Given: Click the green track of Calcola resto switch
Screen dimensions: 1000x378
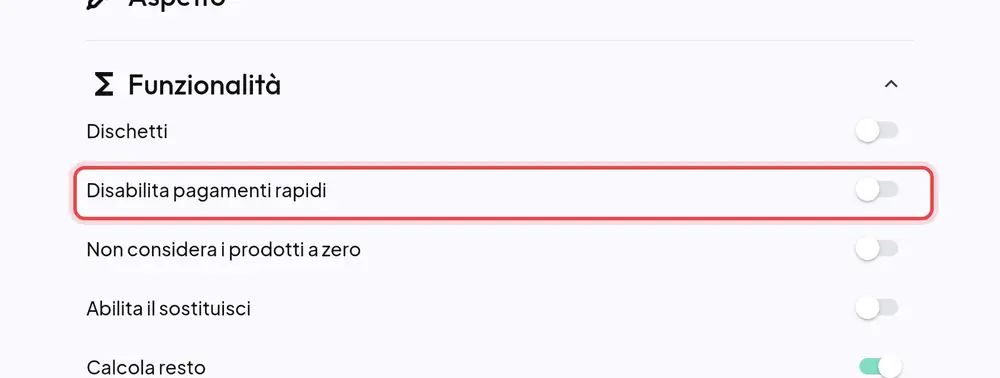Looking at the screenshot, I should [869, 367].
